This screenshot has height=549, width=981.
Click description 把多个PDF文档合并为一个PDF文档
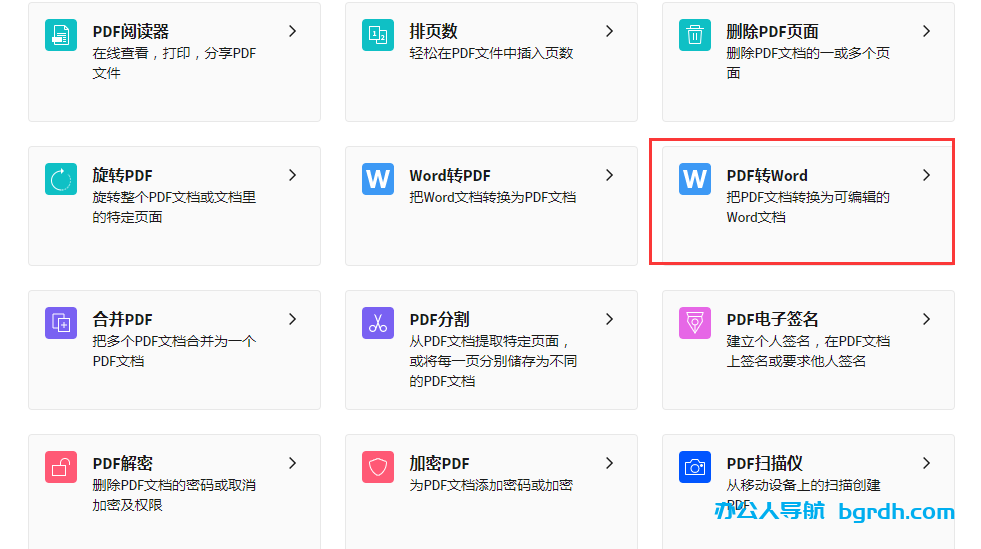175,351
